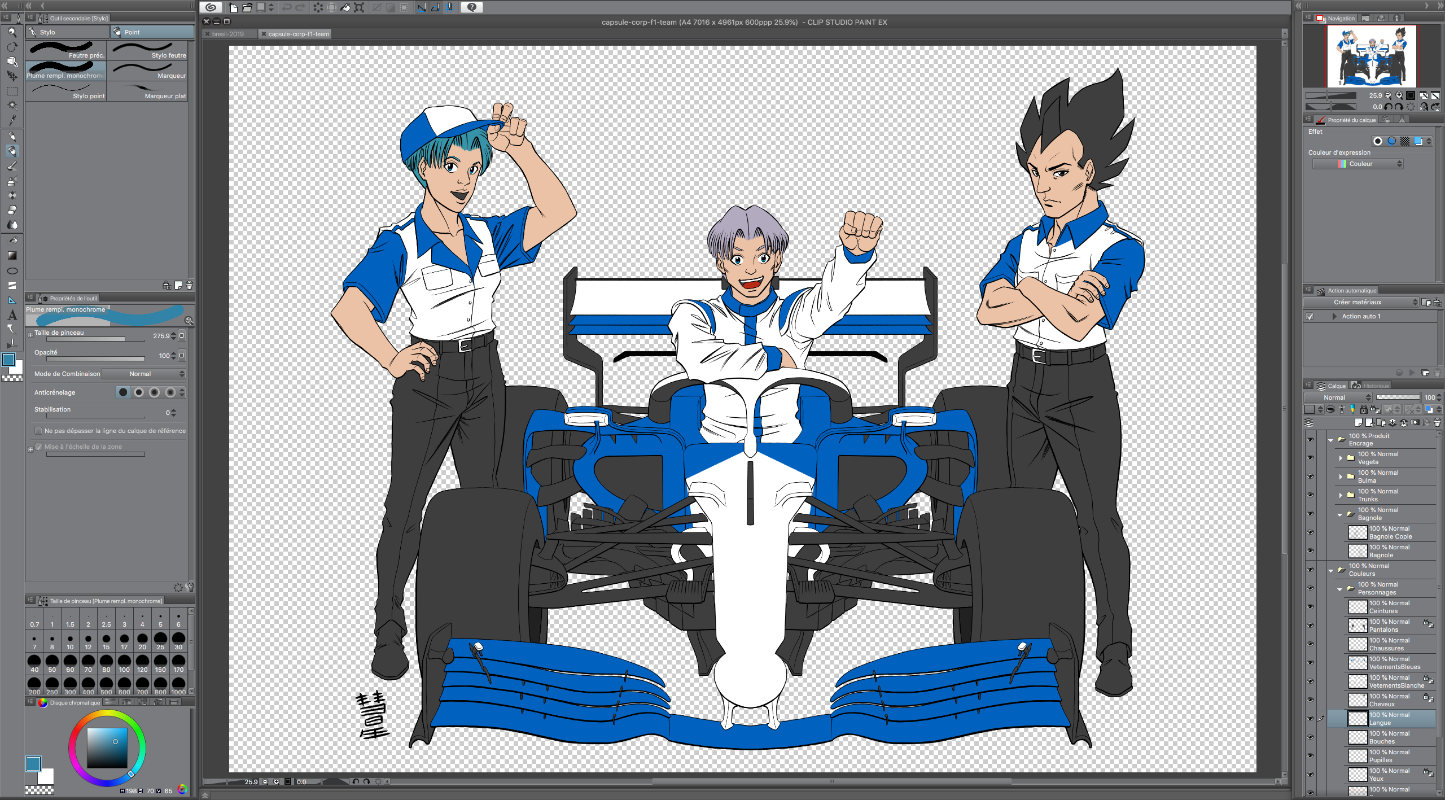Delete sub tool with trash icon

tap(189, 285)
